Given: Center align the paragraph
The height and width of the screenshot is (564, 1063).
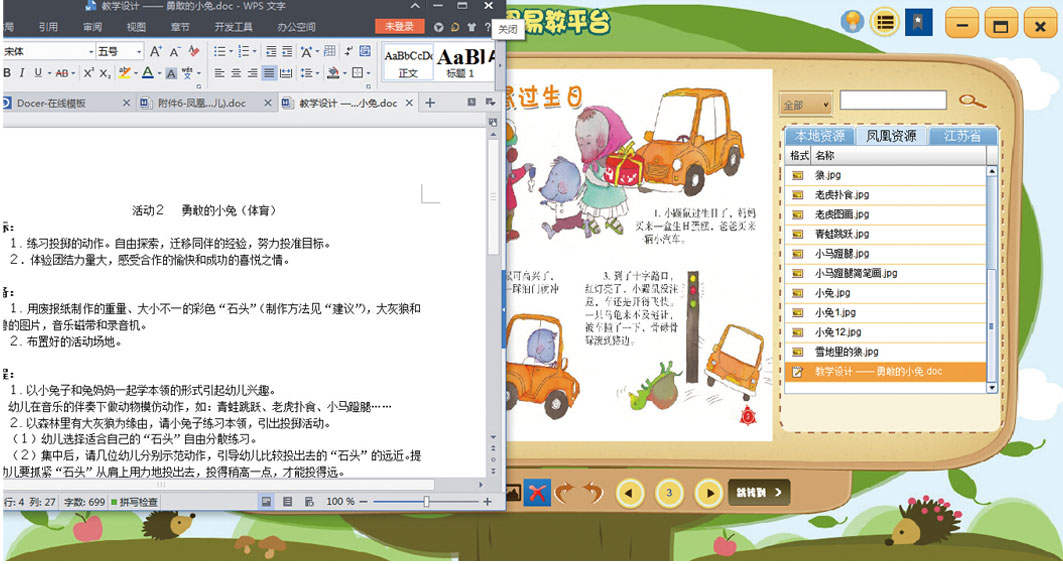Looking at the screenshot, I should (236, 73).
